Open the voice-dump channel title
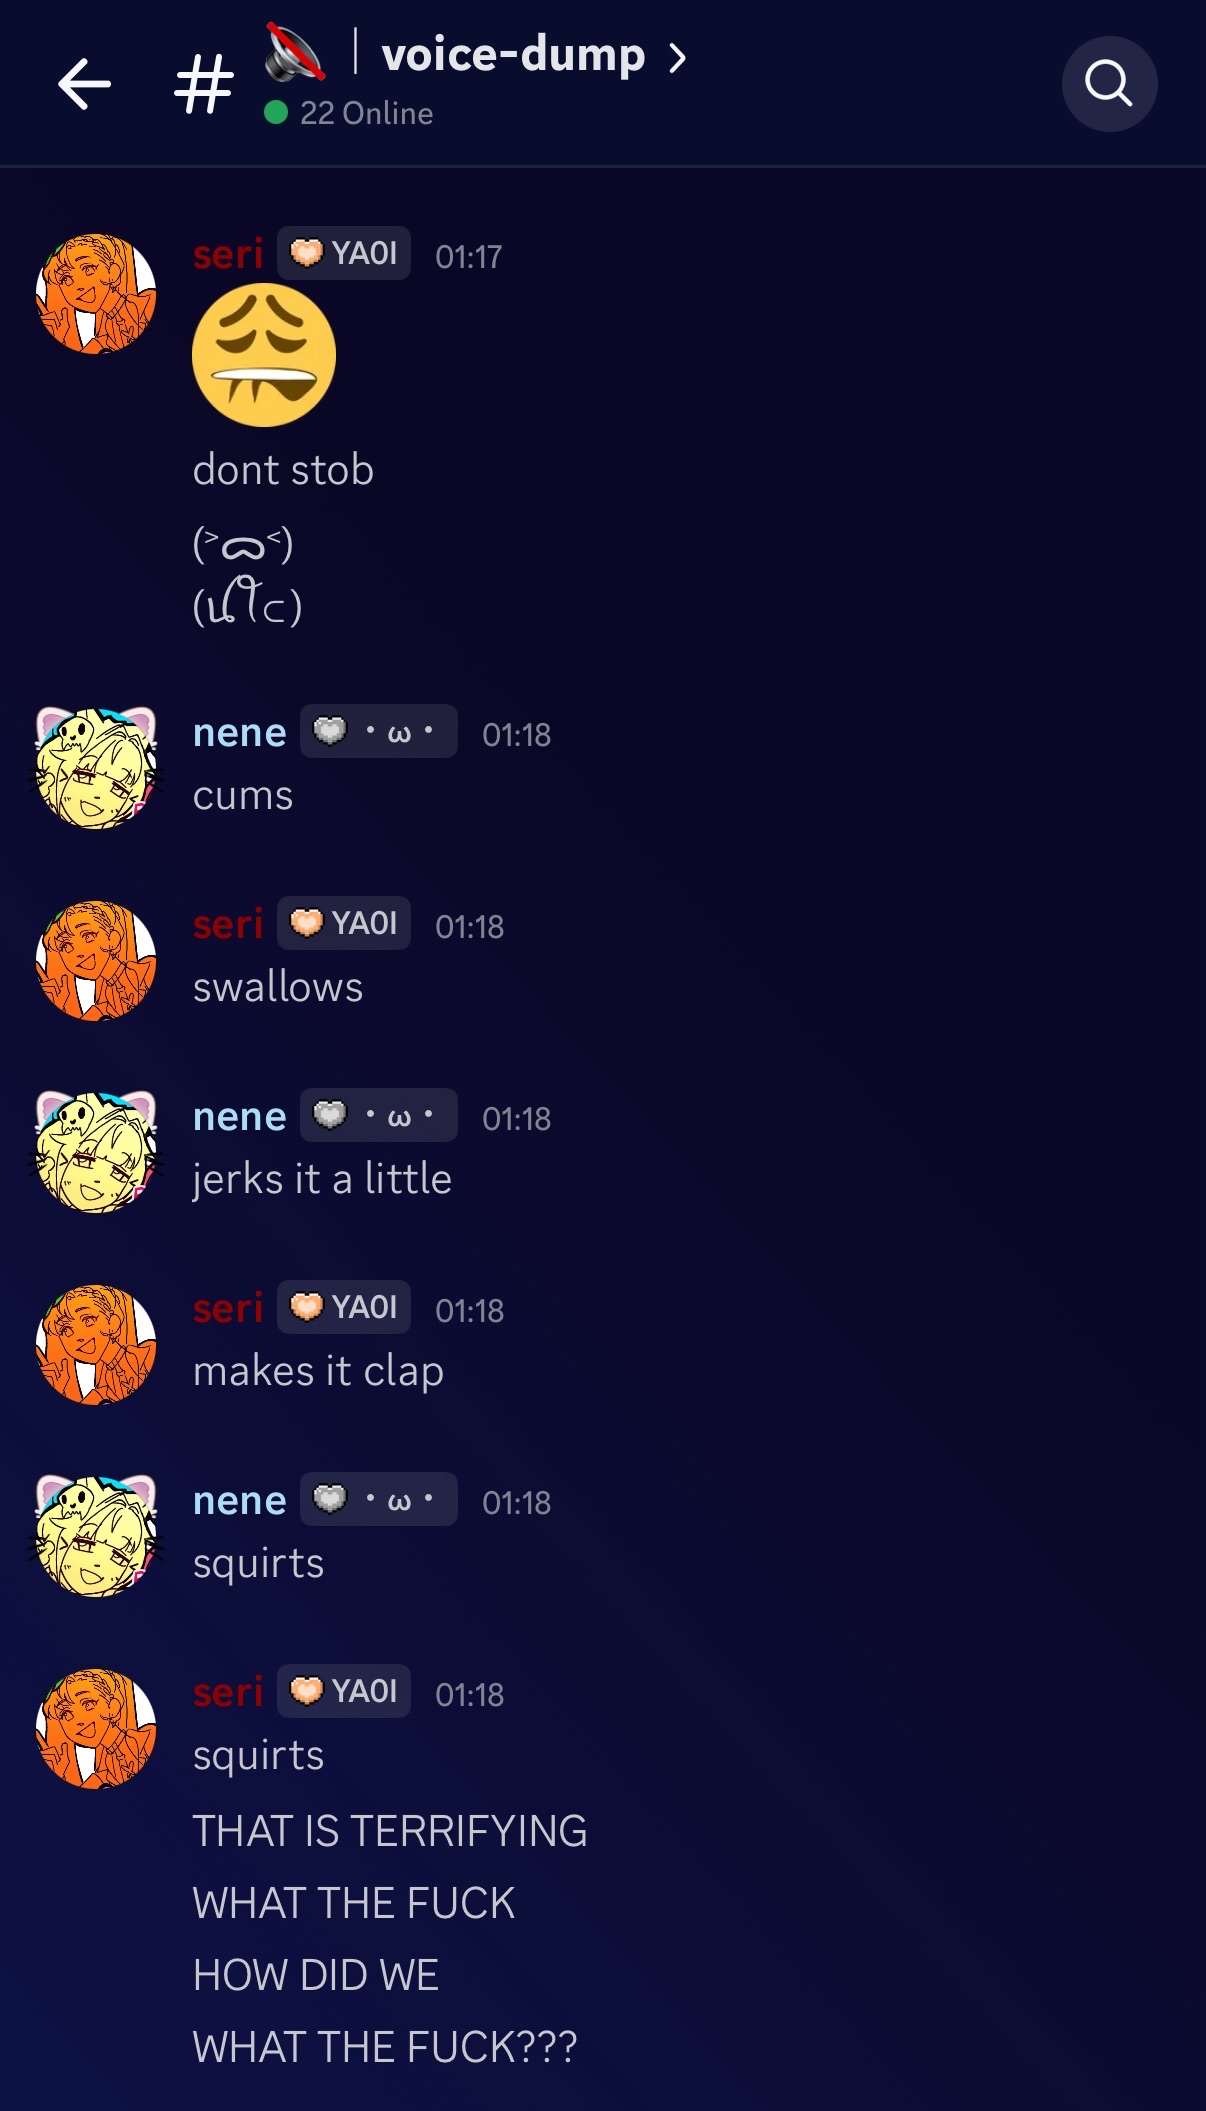Image resolution: width=1206 pixels, height=2111 pixels. coord(513,54)
